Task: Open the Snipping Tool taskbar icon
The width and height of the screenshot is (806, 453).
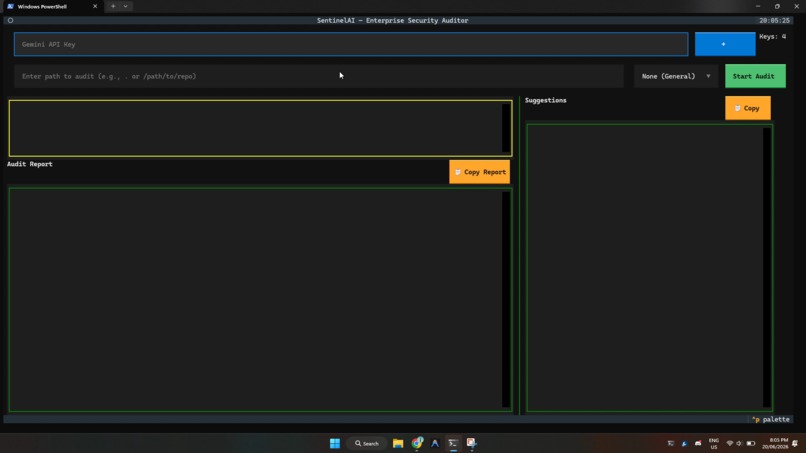Action: coord(471,443)
